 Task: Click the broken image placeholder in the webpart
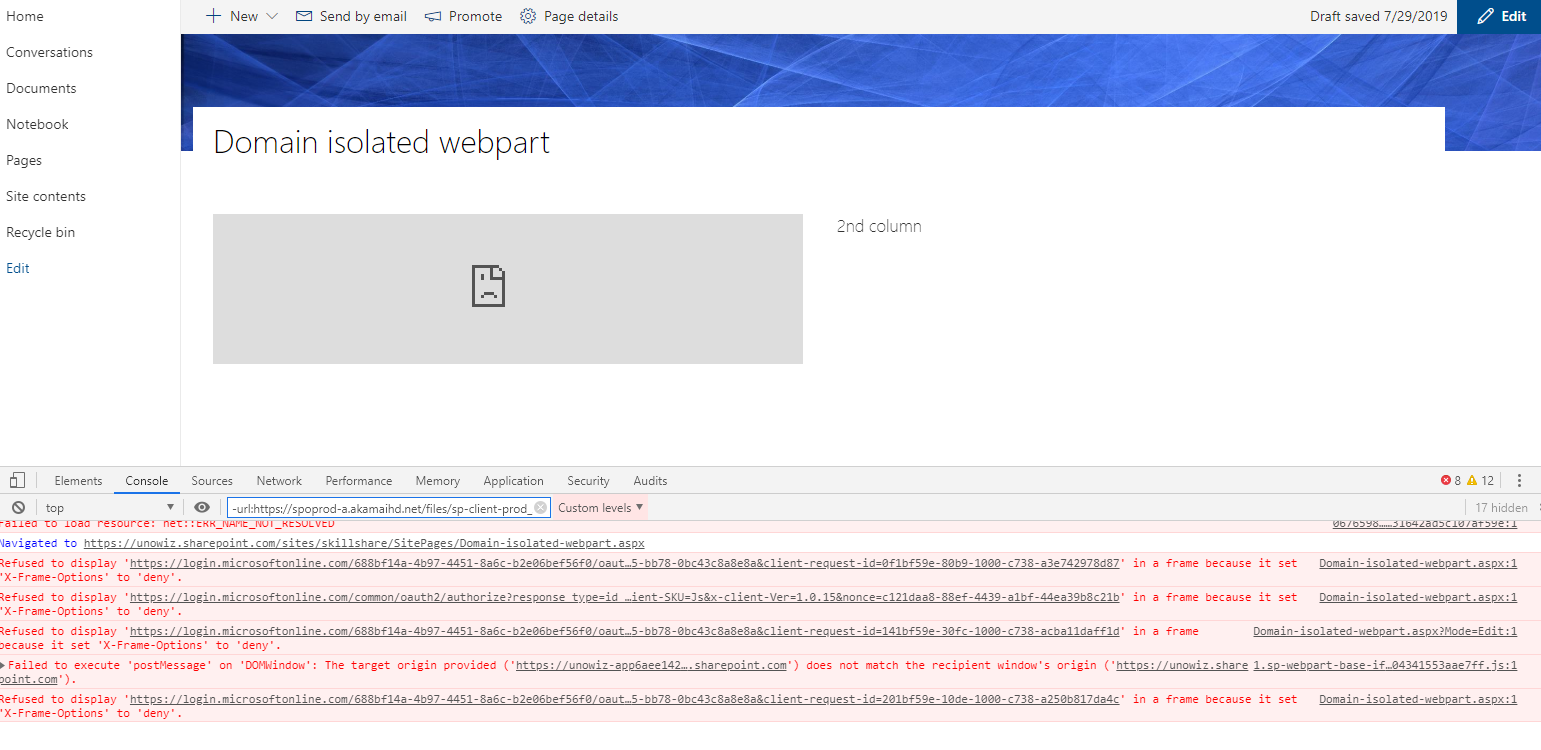(x=488, y=288)
